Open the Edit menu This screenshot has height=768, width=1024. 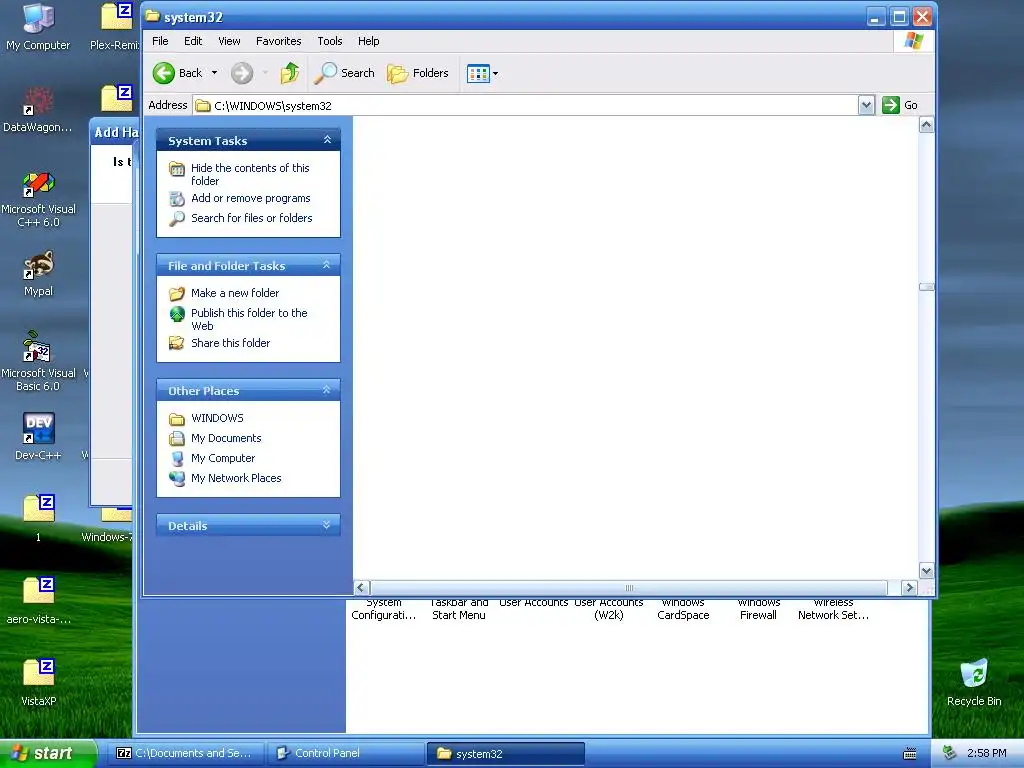(193, 41)
